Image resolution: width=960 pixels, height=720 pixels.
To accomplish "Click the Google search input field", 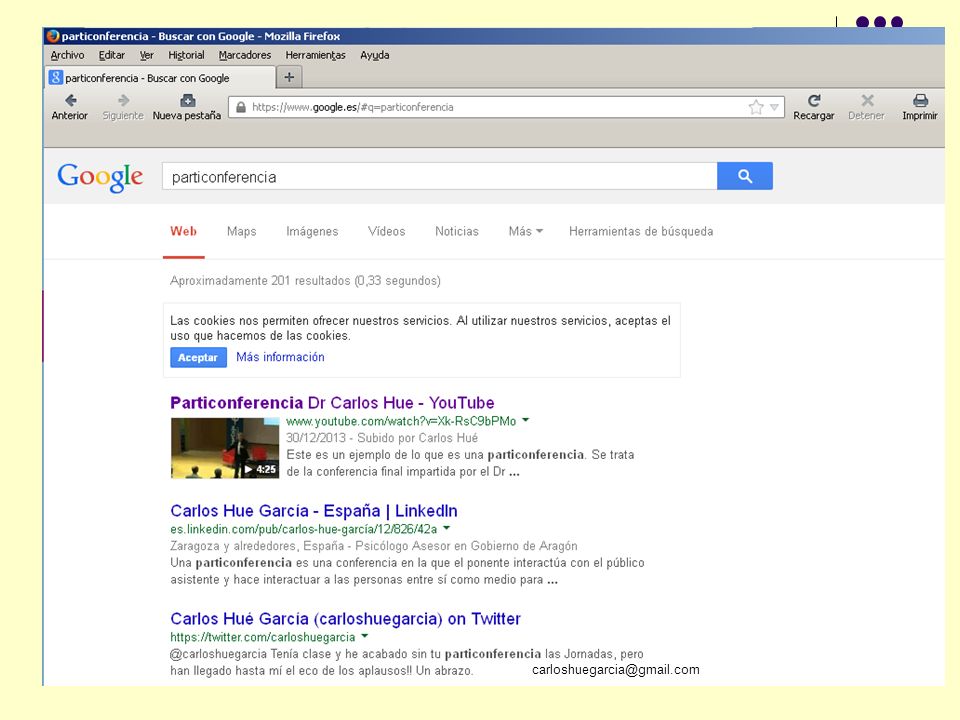I will 439,176.
